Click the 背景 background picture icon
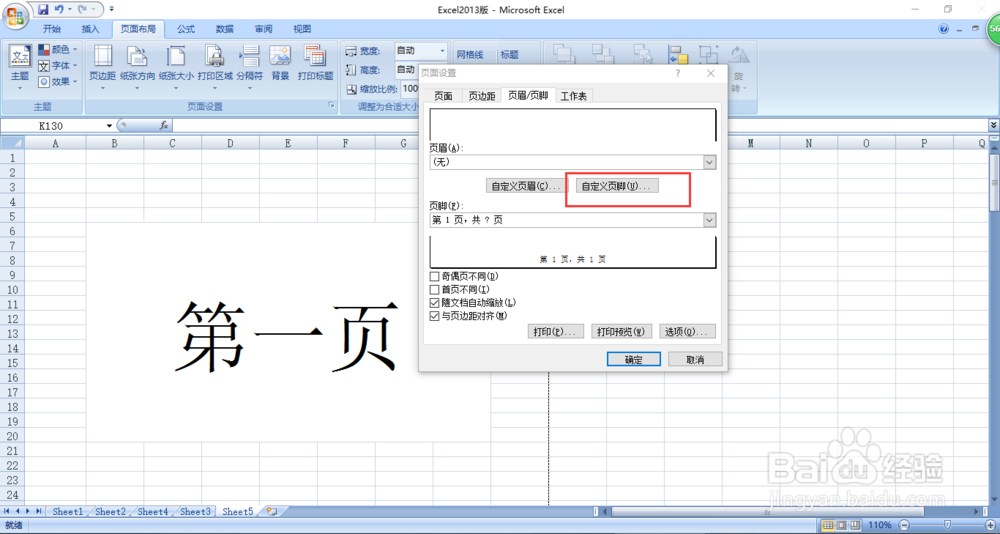The width and height of the screenshot is (1000, 534). 280,56
